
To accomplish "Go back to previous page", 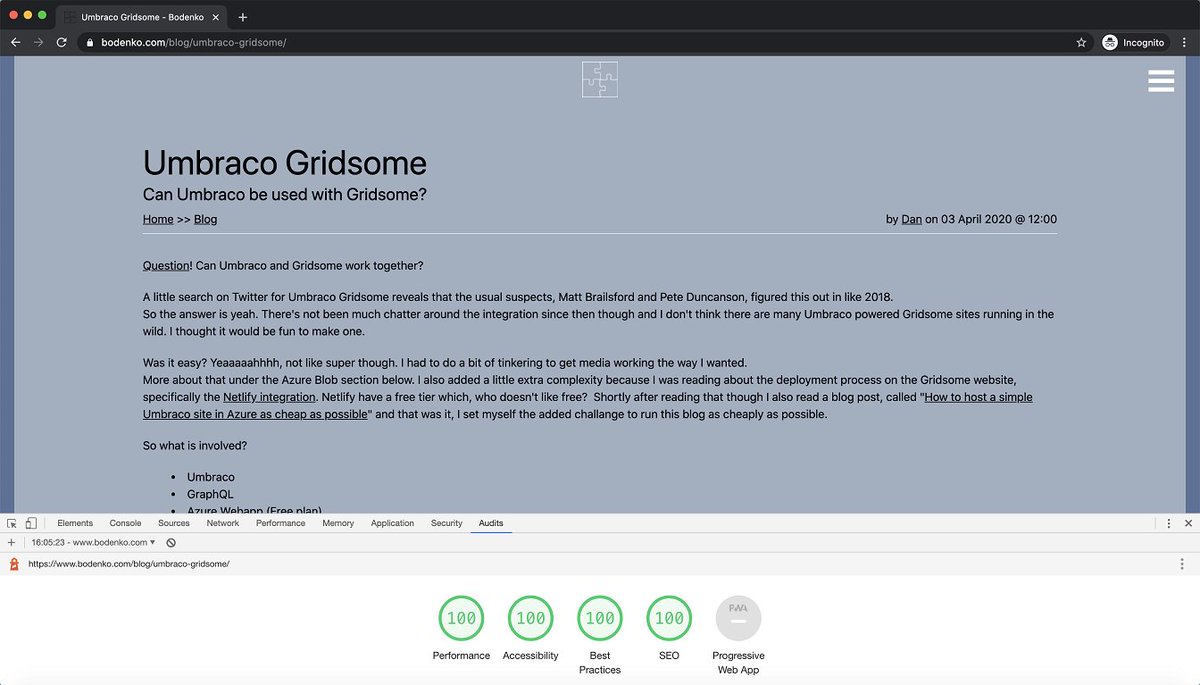I will tap(15, 43).
